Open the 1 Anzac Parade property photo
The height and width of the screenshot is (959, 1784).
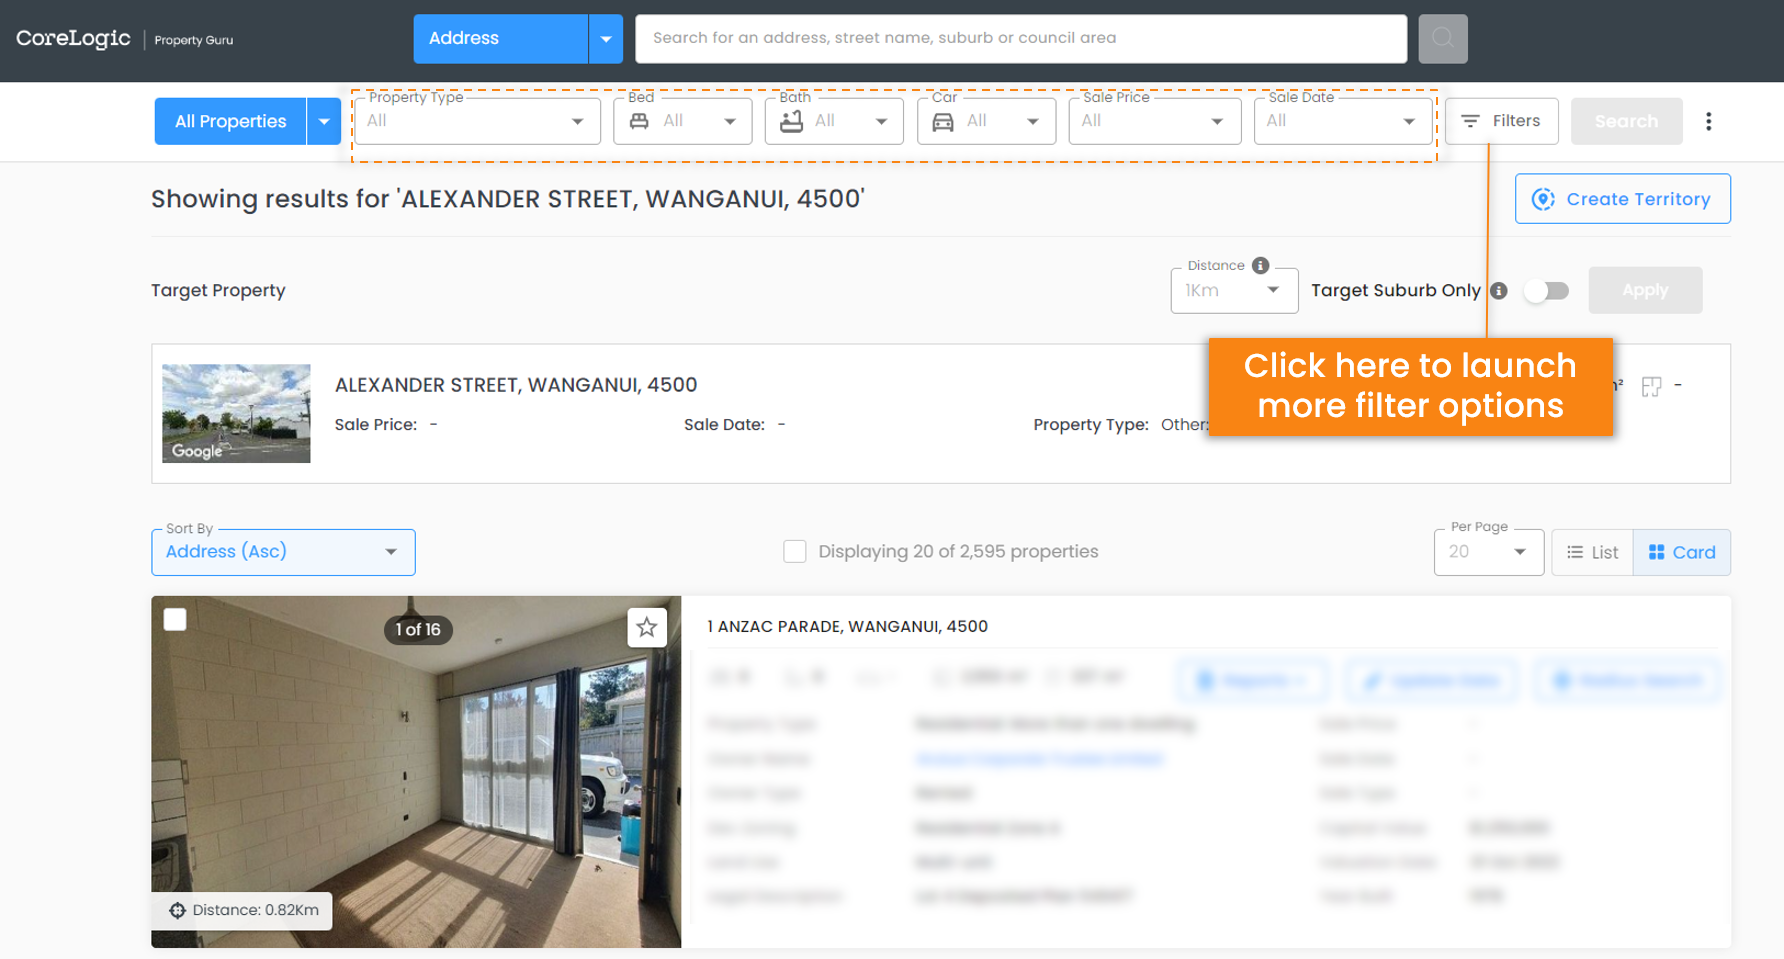click(x=416, y=772)
